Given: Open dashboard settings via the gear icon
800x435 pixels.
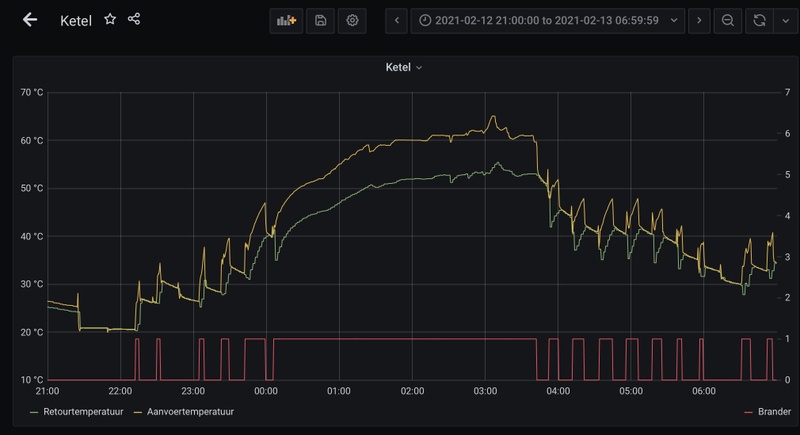Looking at the screenshot, I should click(352, 20).
